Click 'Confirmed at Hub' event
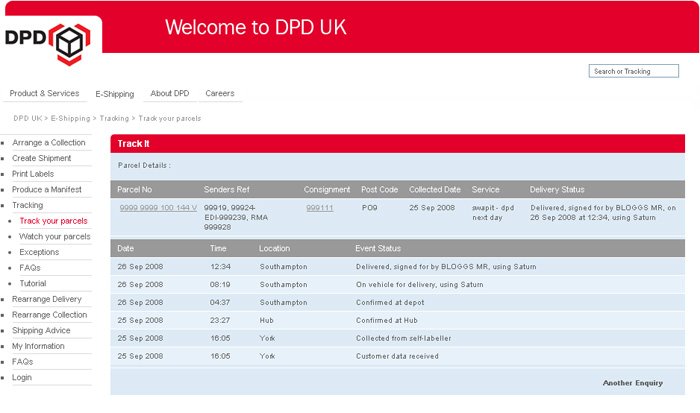Viewport: 700px width, 413px height. point(387,320)
